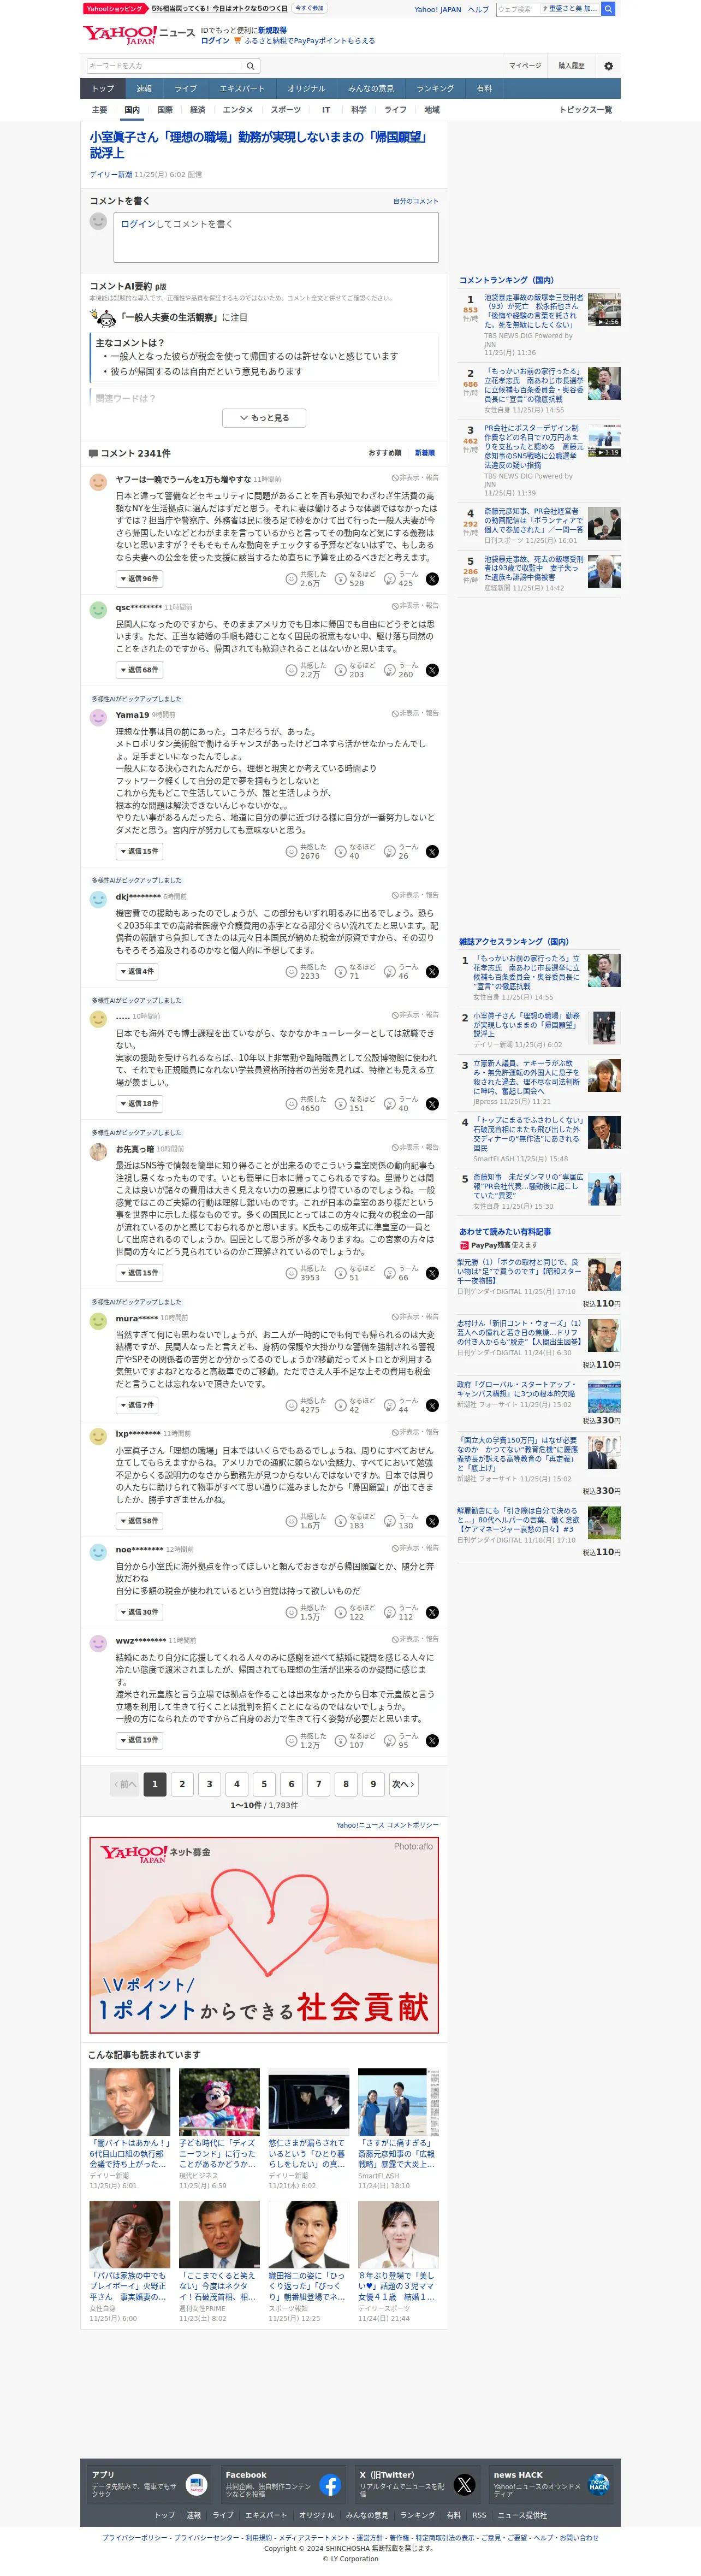701x2576 pixels.
Task: Expand 返信18件 replies
Action: pyautogui.click(x=138, y=1104)
